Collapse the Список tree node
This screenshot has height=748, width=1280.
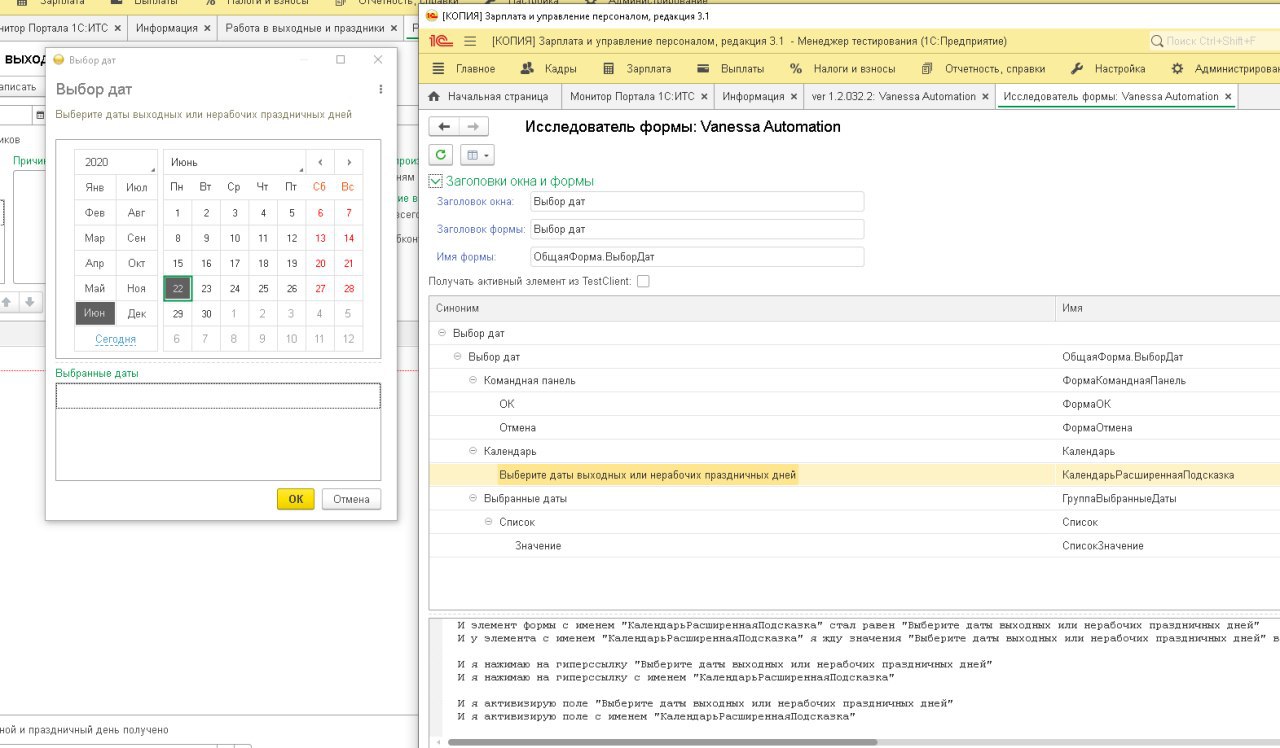489,522
